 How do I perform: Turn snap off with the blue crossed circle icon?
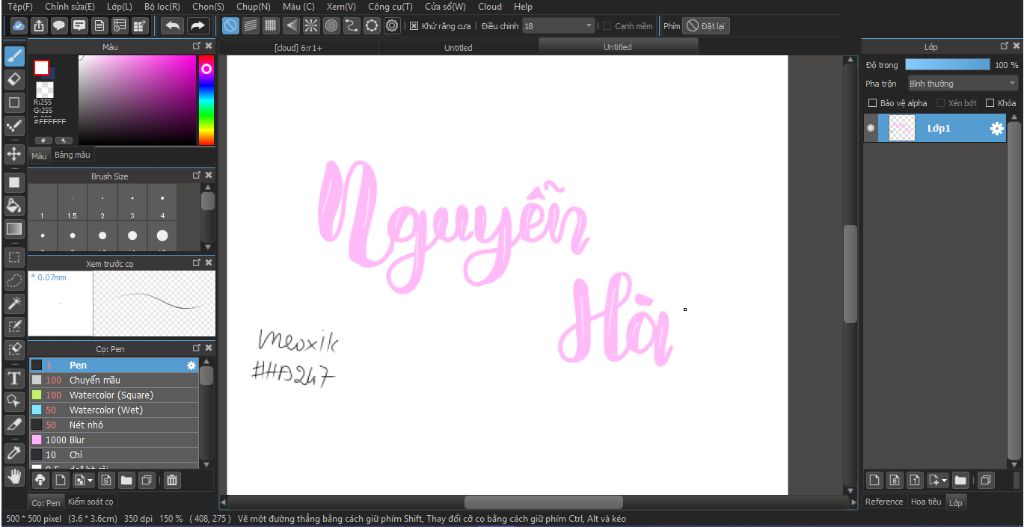[x=230, y=26]
